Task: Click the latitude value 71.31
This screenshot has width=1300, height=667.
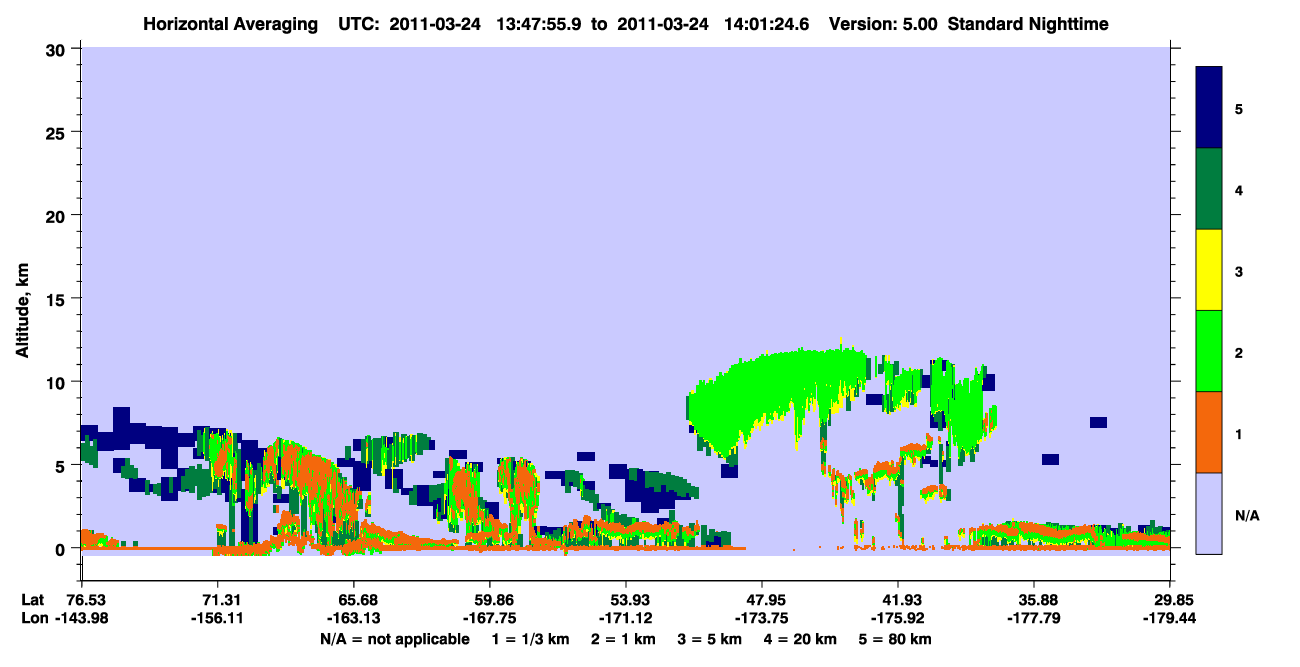Action: 217,599
